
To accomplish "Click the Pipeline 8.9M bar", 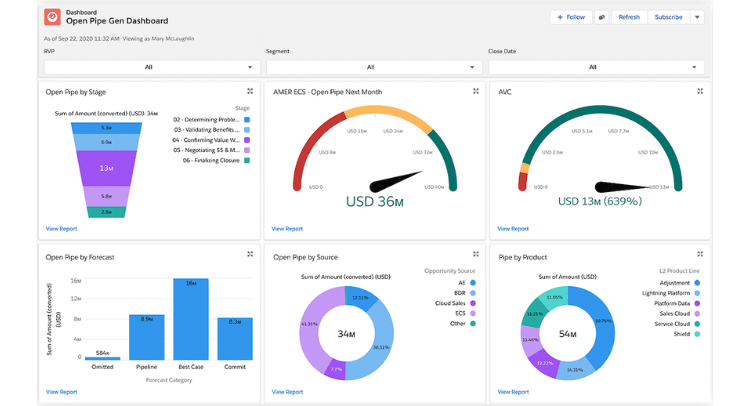I will pos(146,337).
